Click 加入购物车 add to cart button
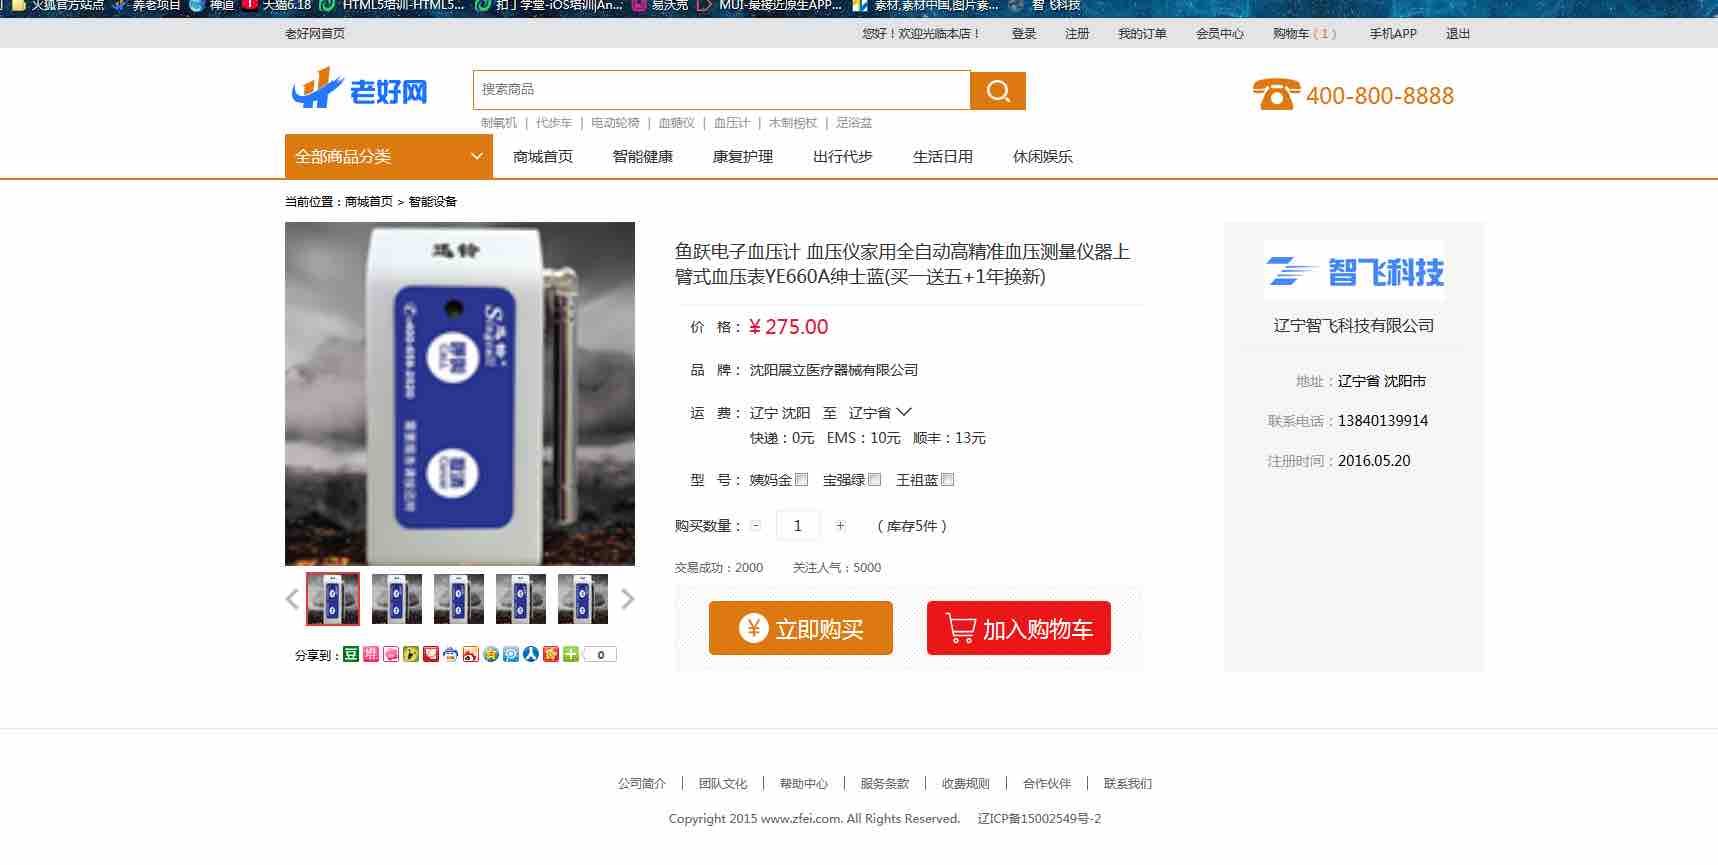The image size is (1718, 865). 1018,628
